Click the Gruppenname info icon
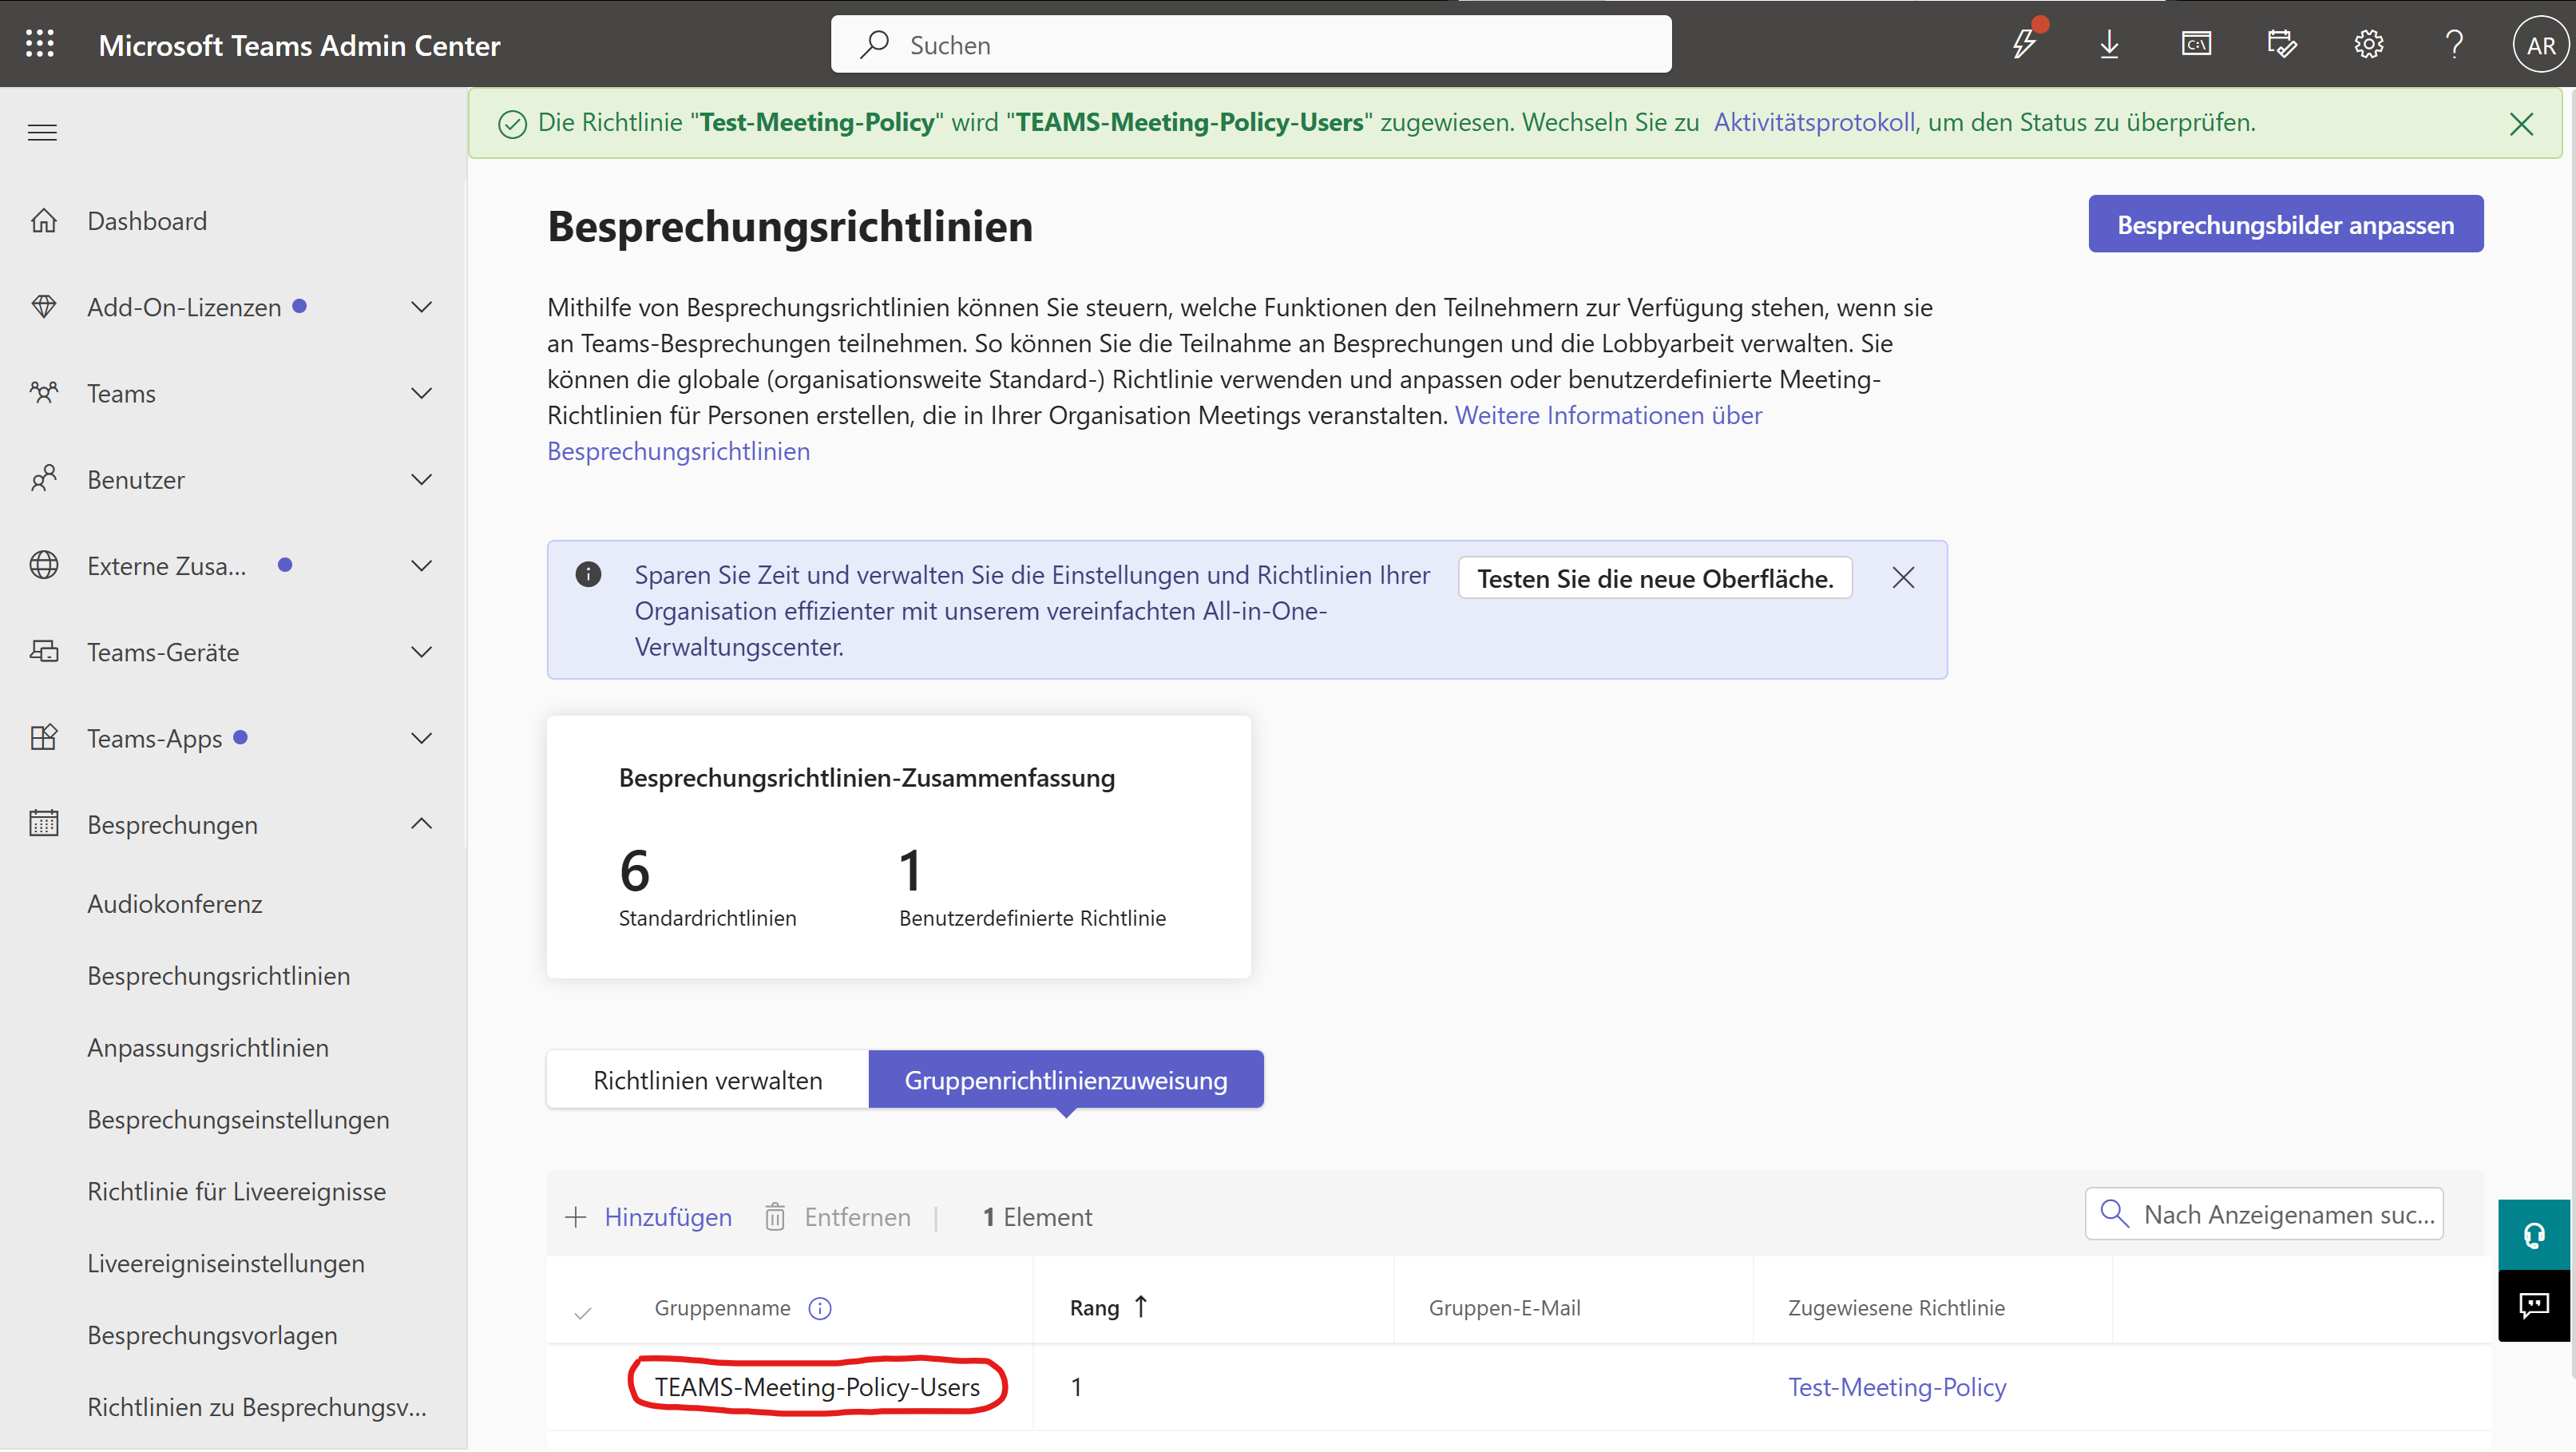The width and height of the screenshot is (2576, 1452). pyautogui.click(x=820, y=1308)
